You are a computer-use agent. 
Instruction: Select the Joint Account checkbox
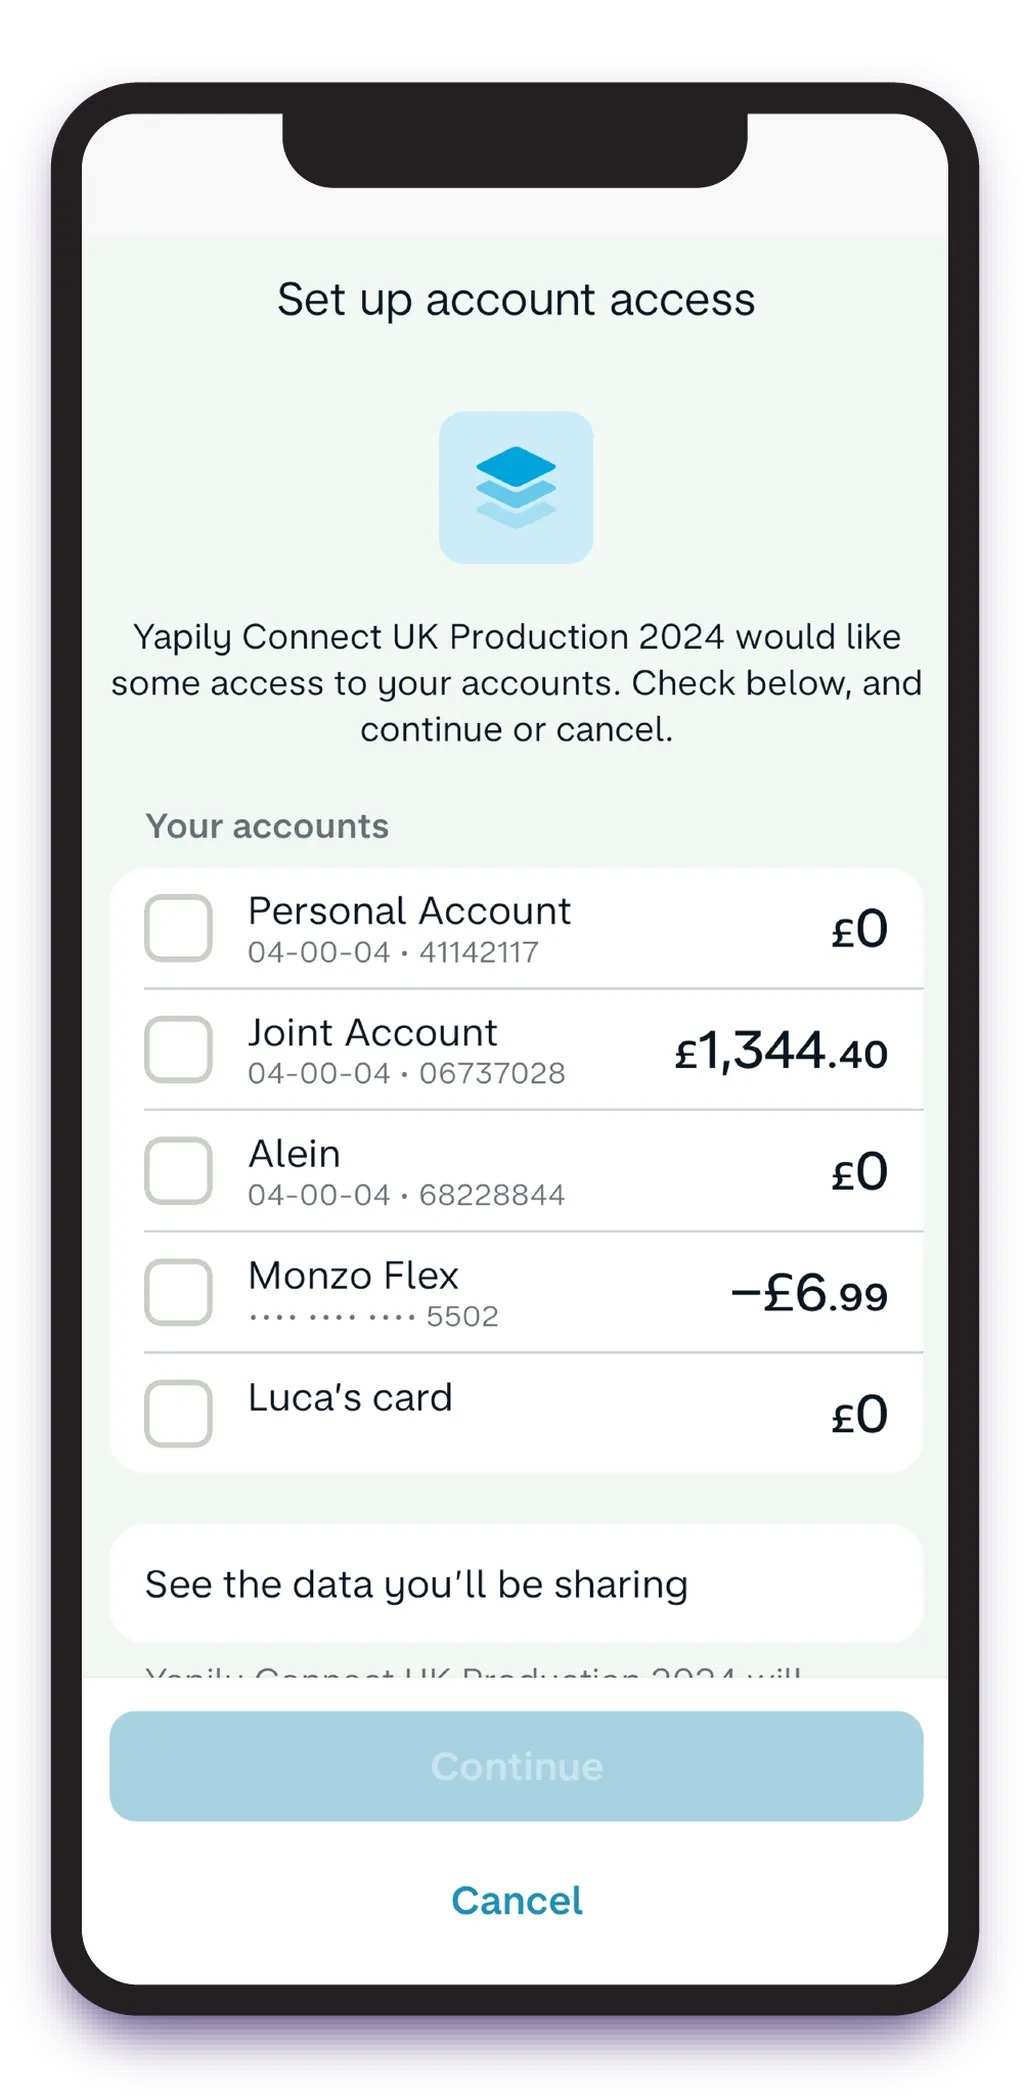179,1049
